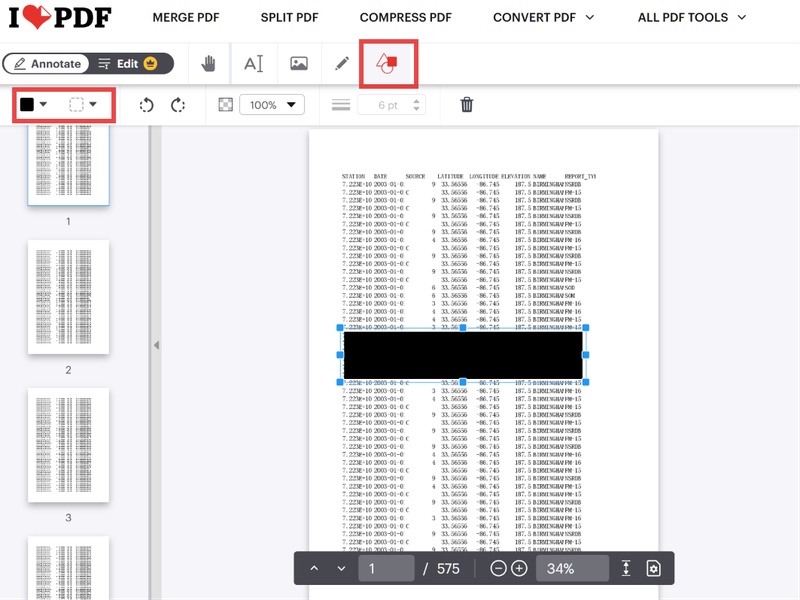Screen dimensions: 800x600
Task: Delete the selected shape with trash icon
Action: click(467, 105)
